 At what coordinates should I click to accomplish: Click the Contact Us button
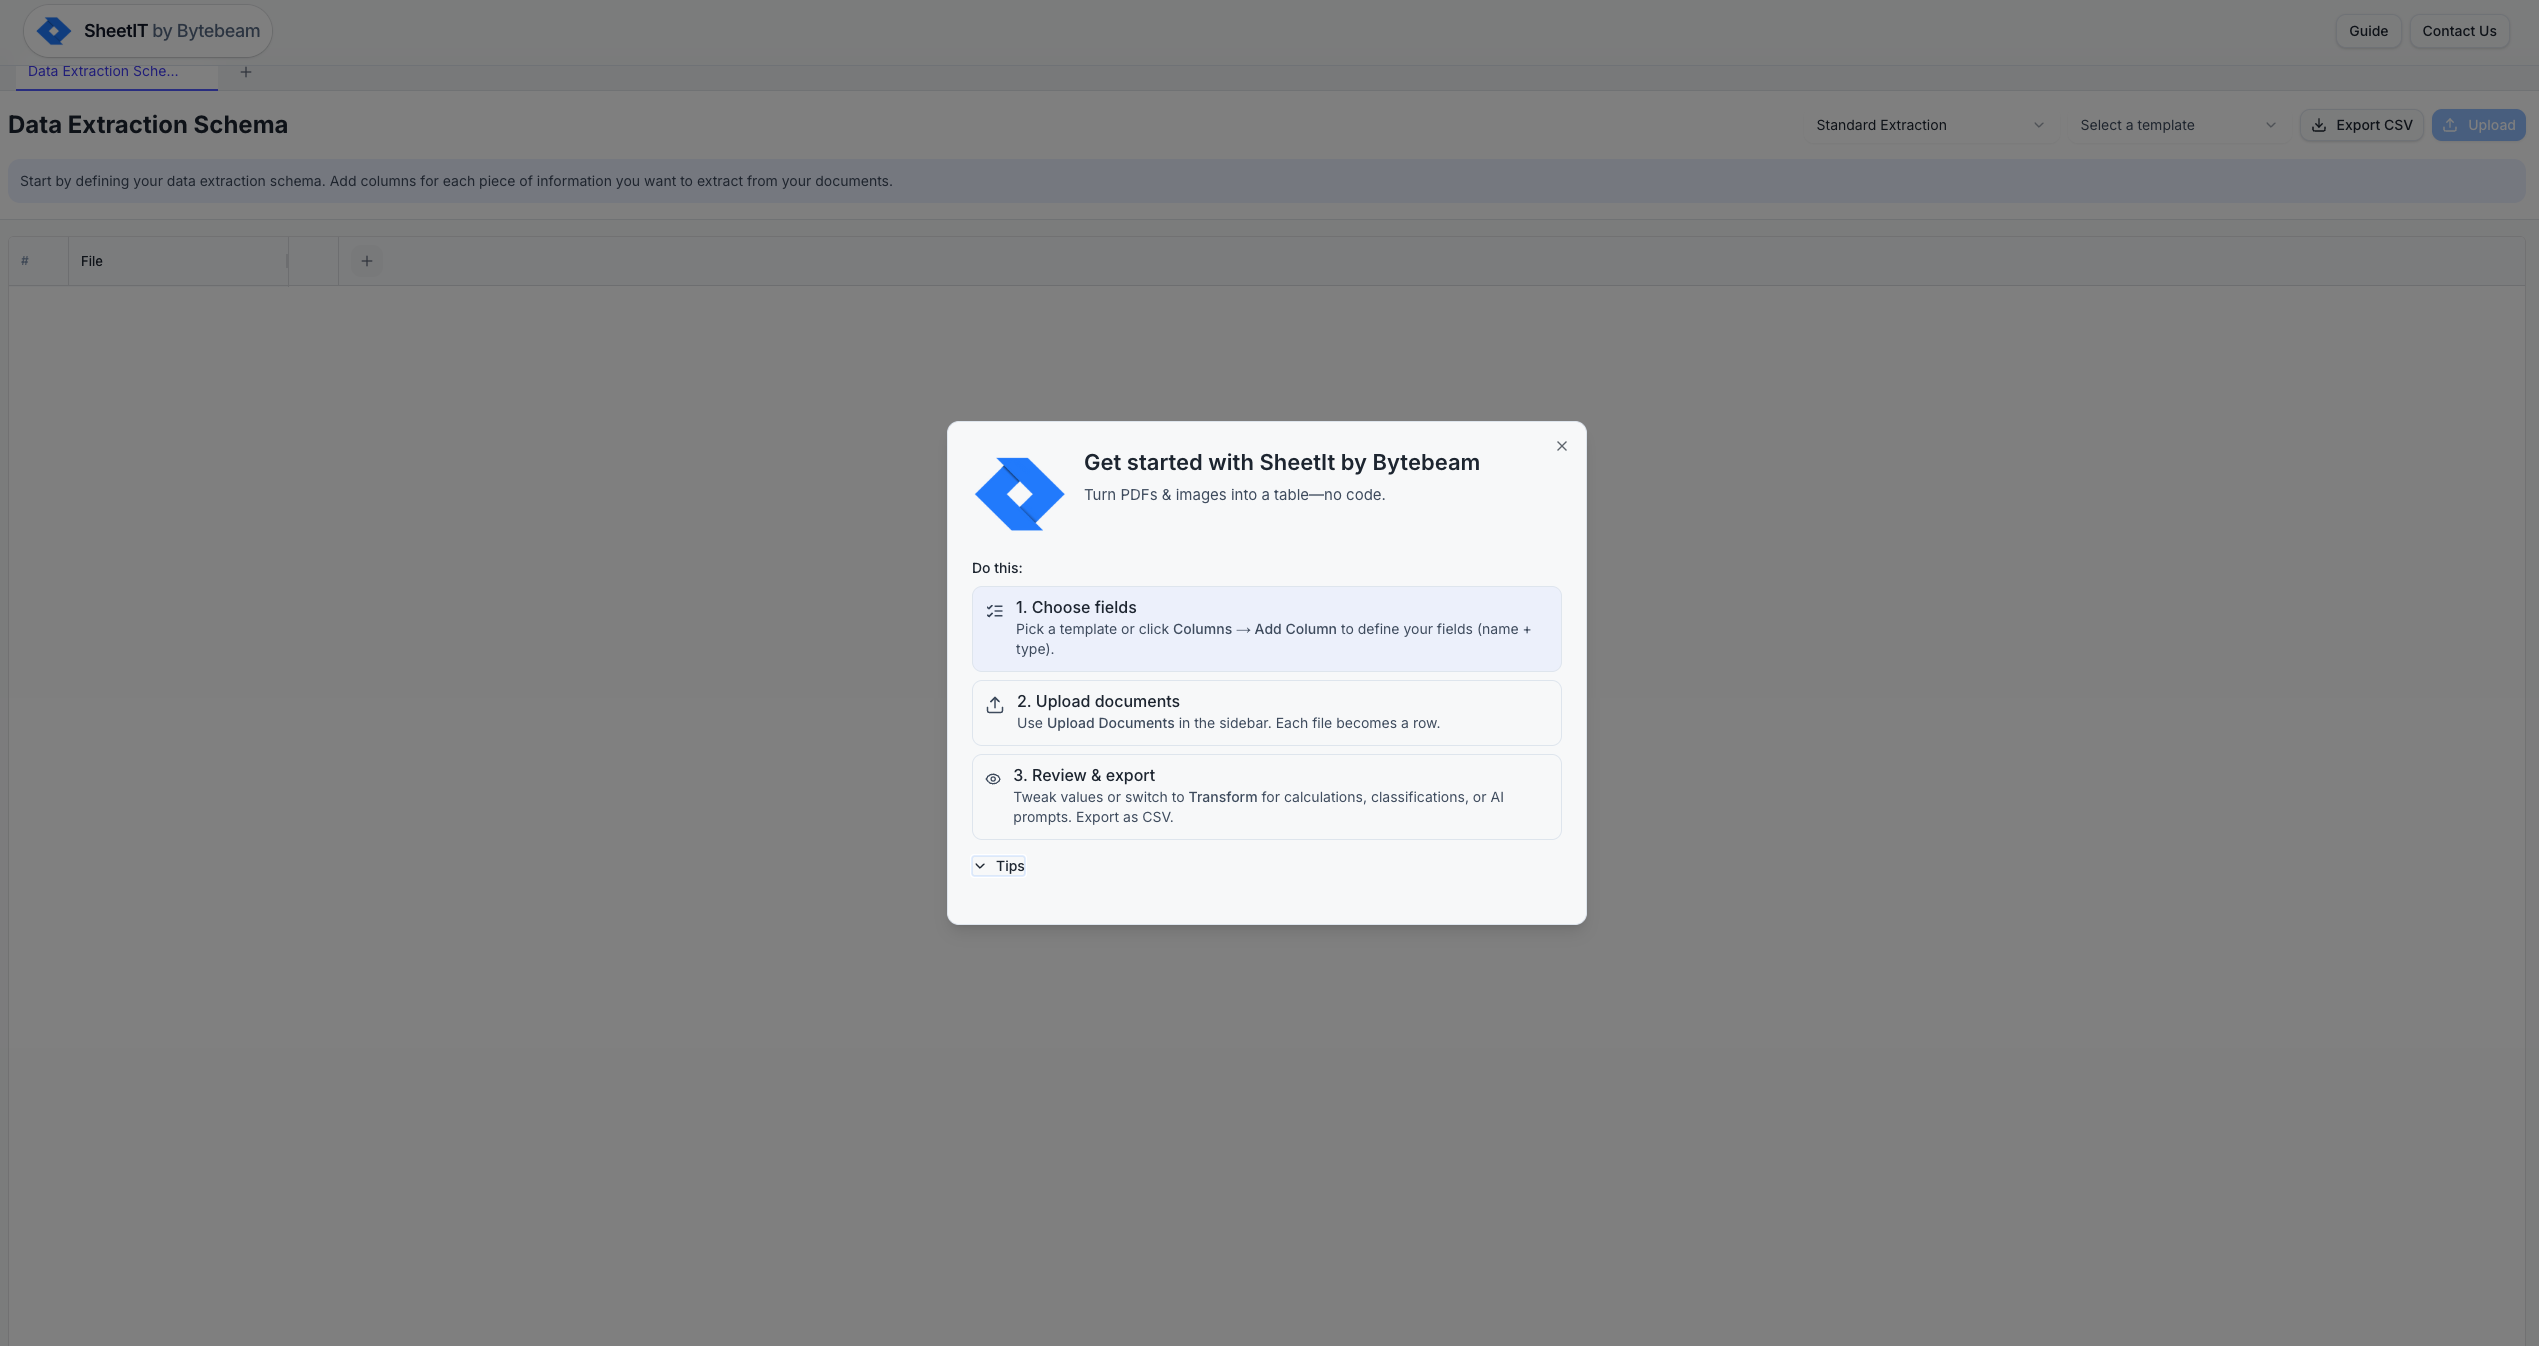(2458, 31)
